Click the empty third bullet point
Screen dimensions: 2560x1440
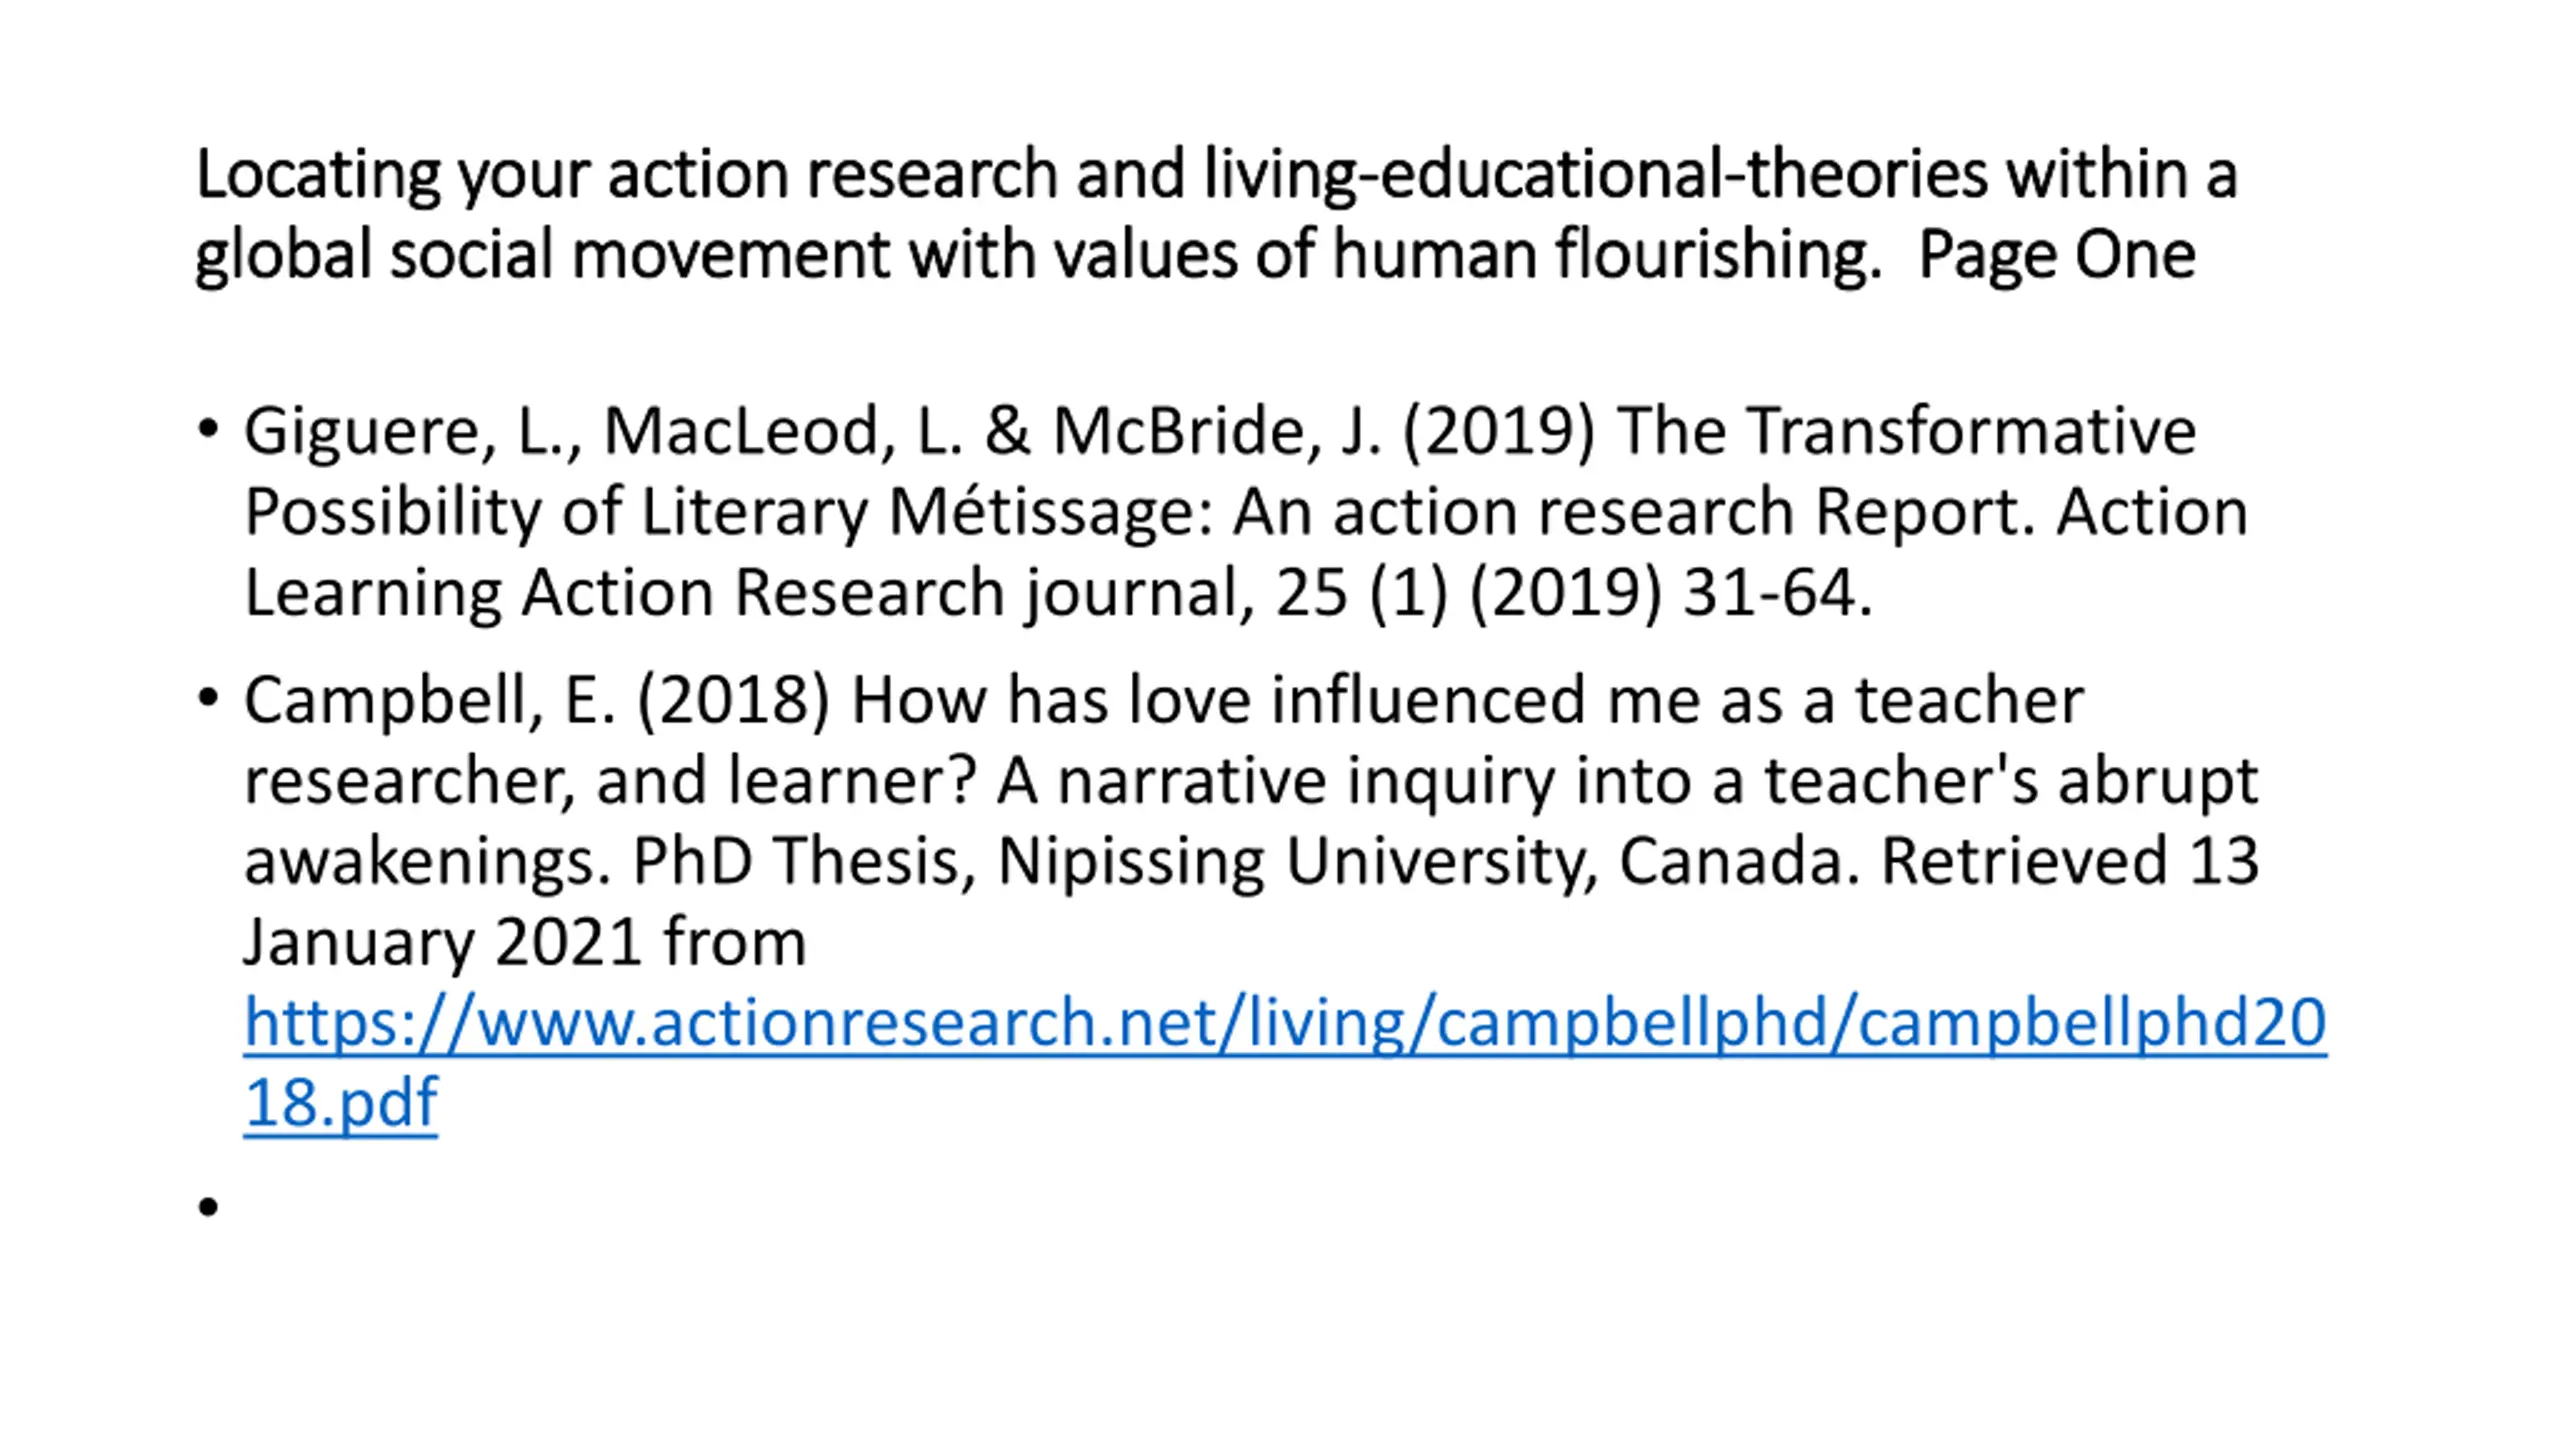click(208, 1207)
